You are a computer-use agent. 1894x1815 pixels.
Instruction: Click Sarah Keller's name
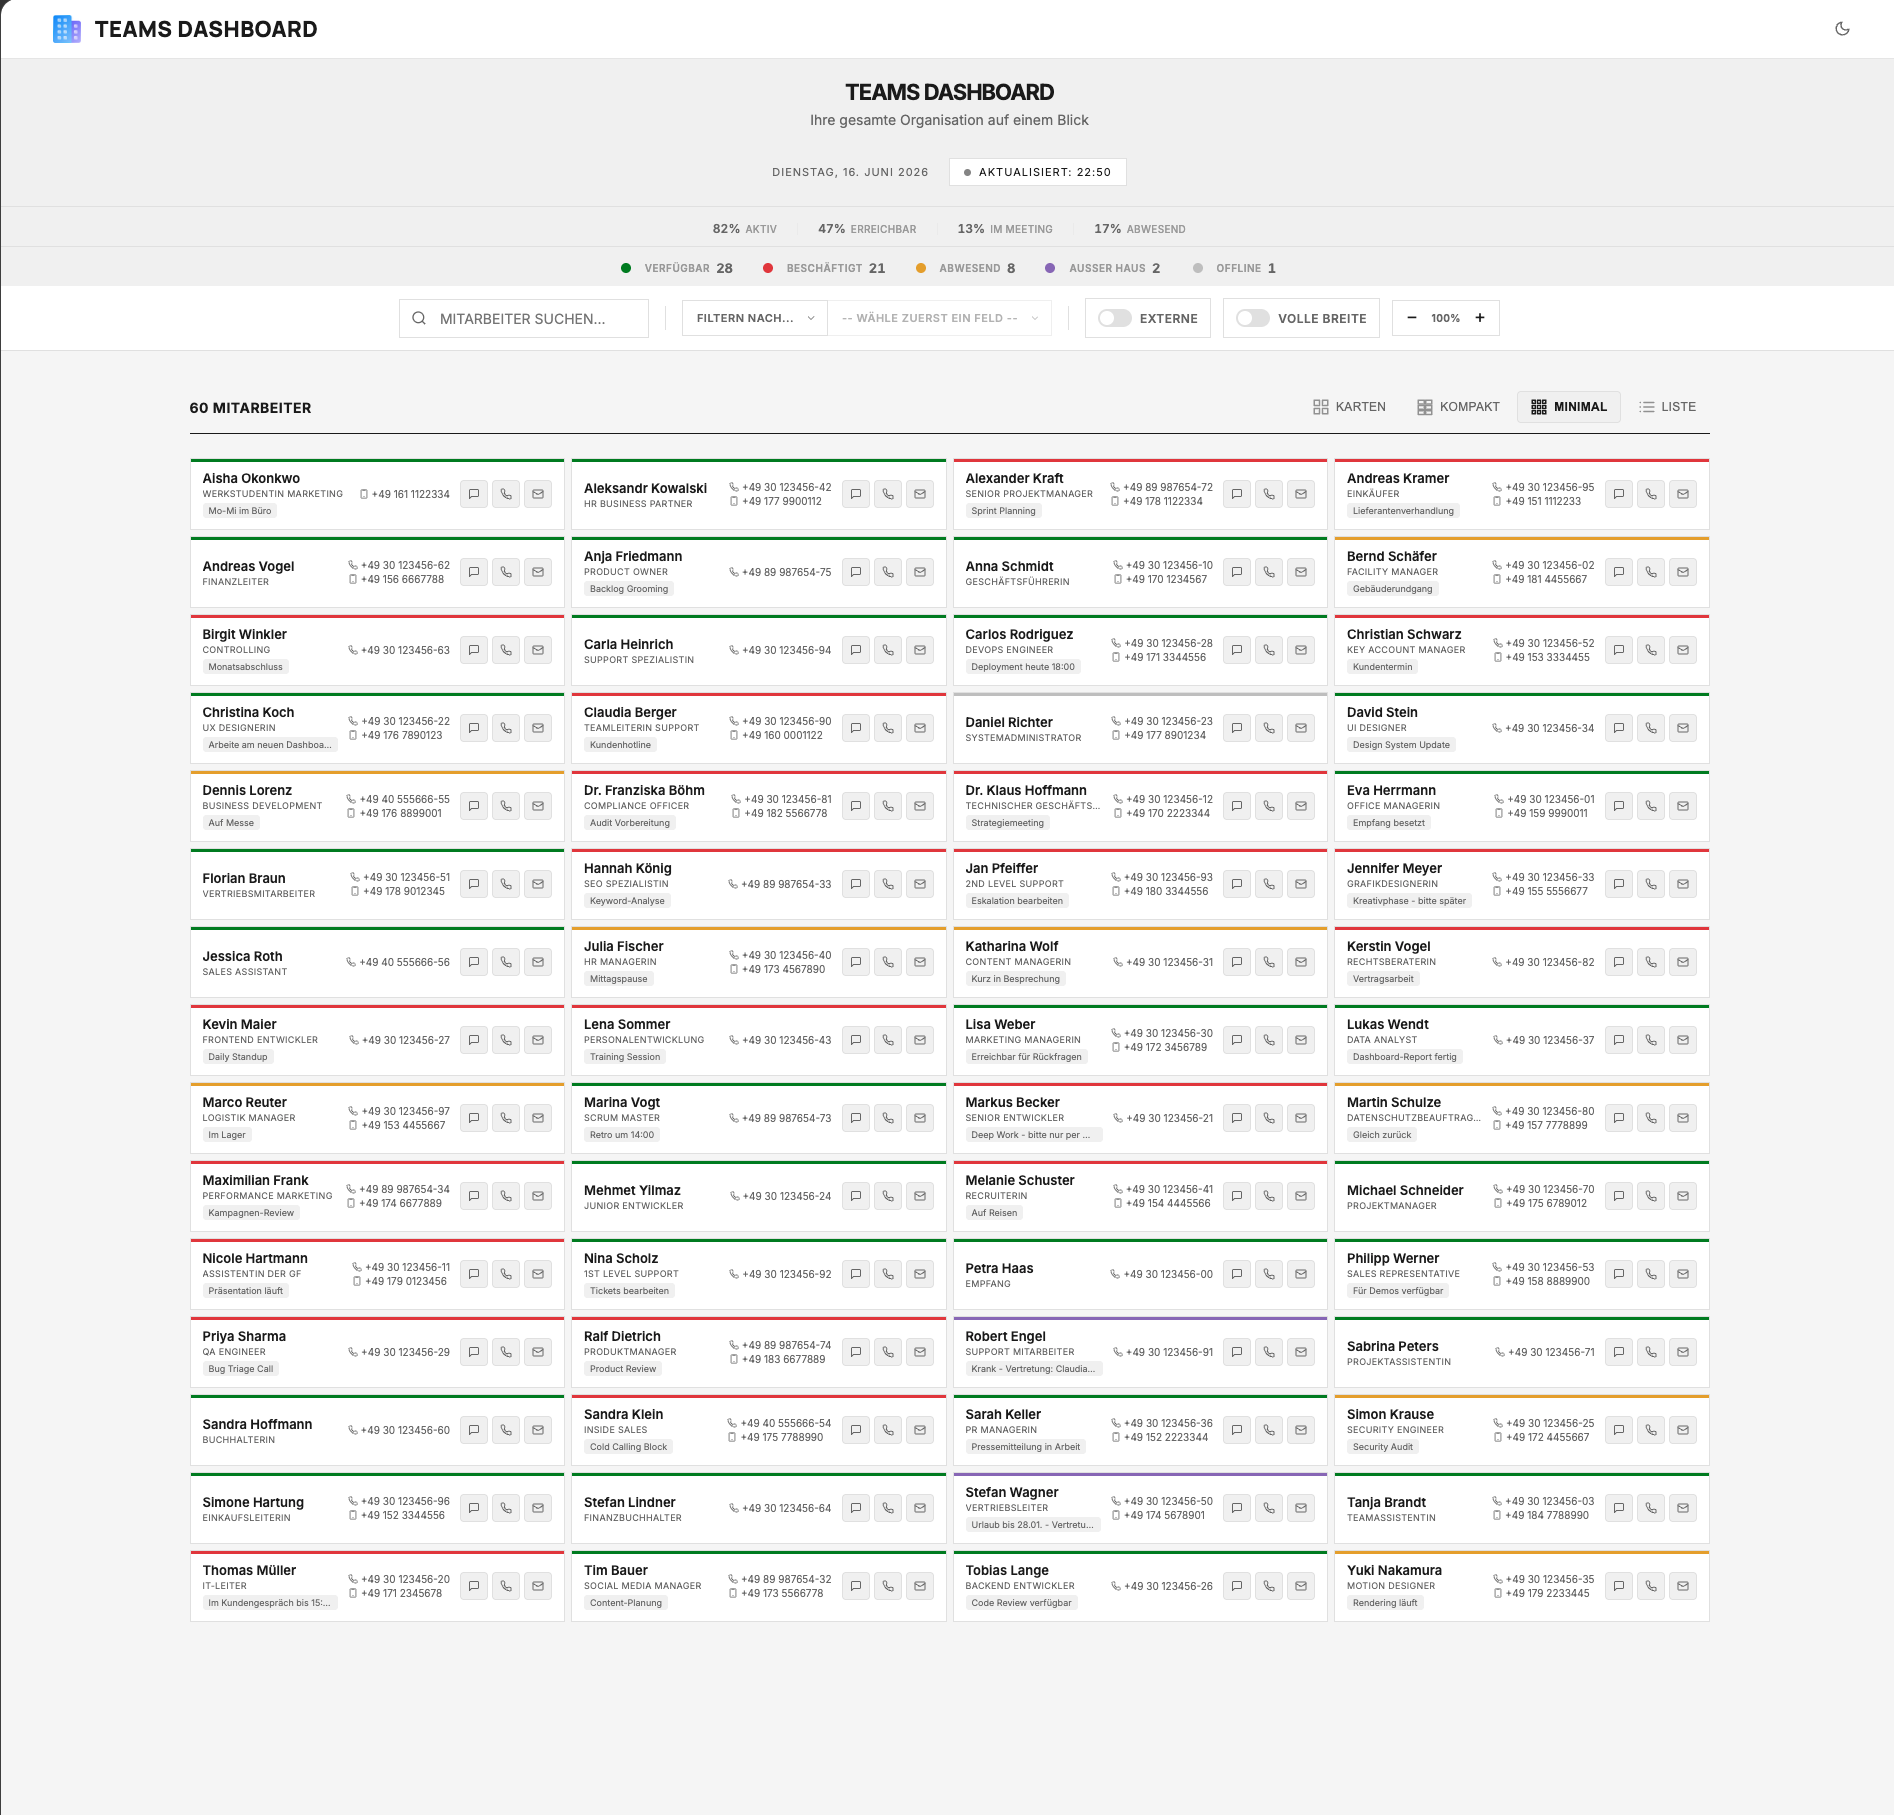tap(1003, 1414)
